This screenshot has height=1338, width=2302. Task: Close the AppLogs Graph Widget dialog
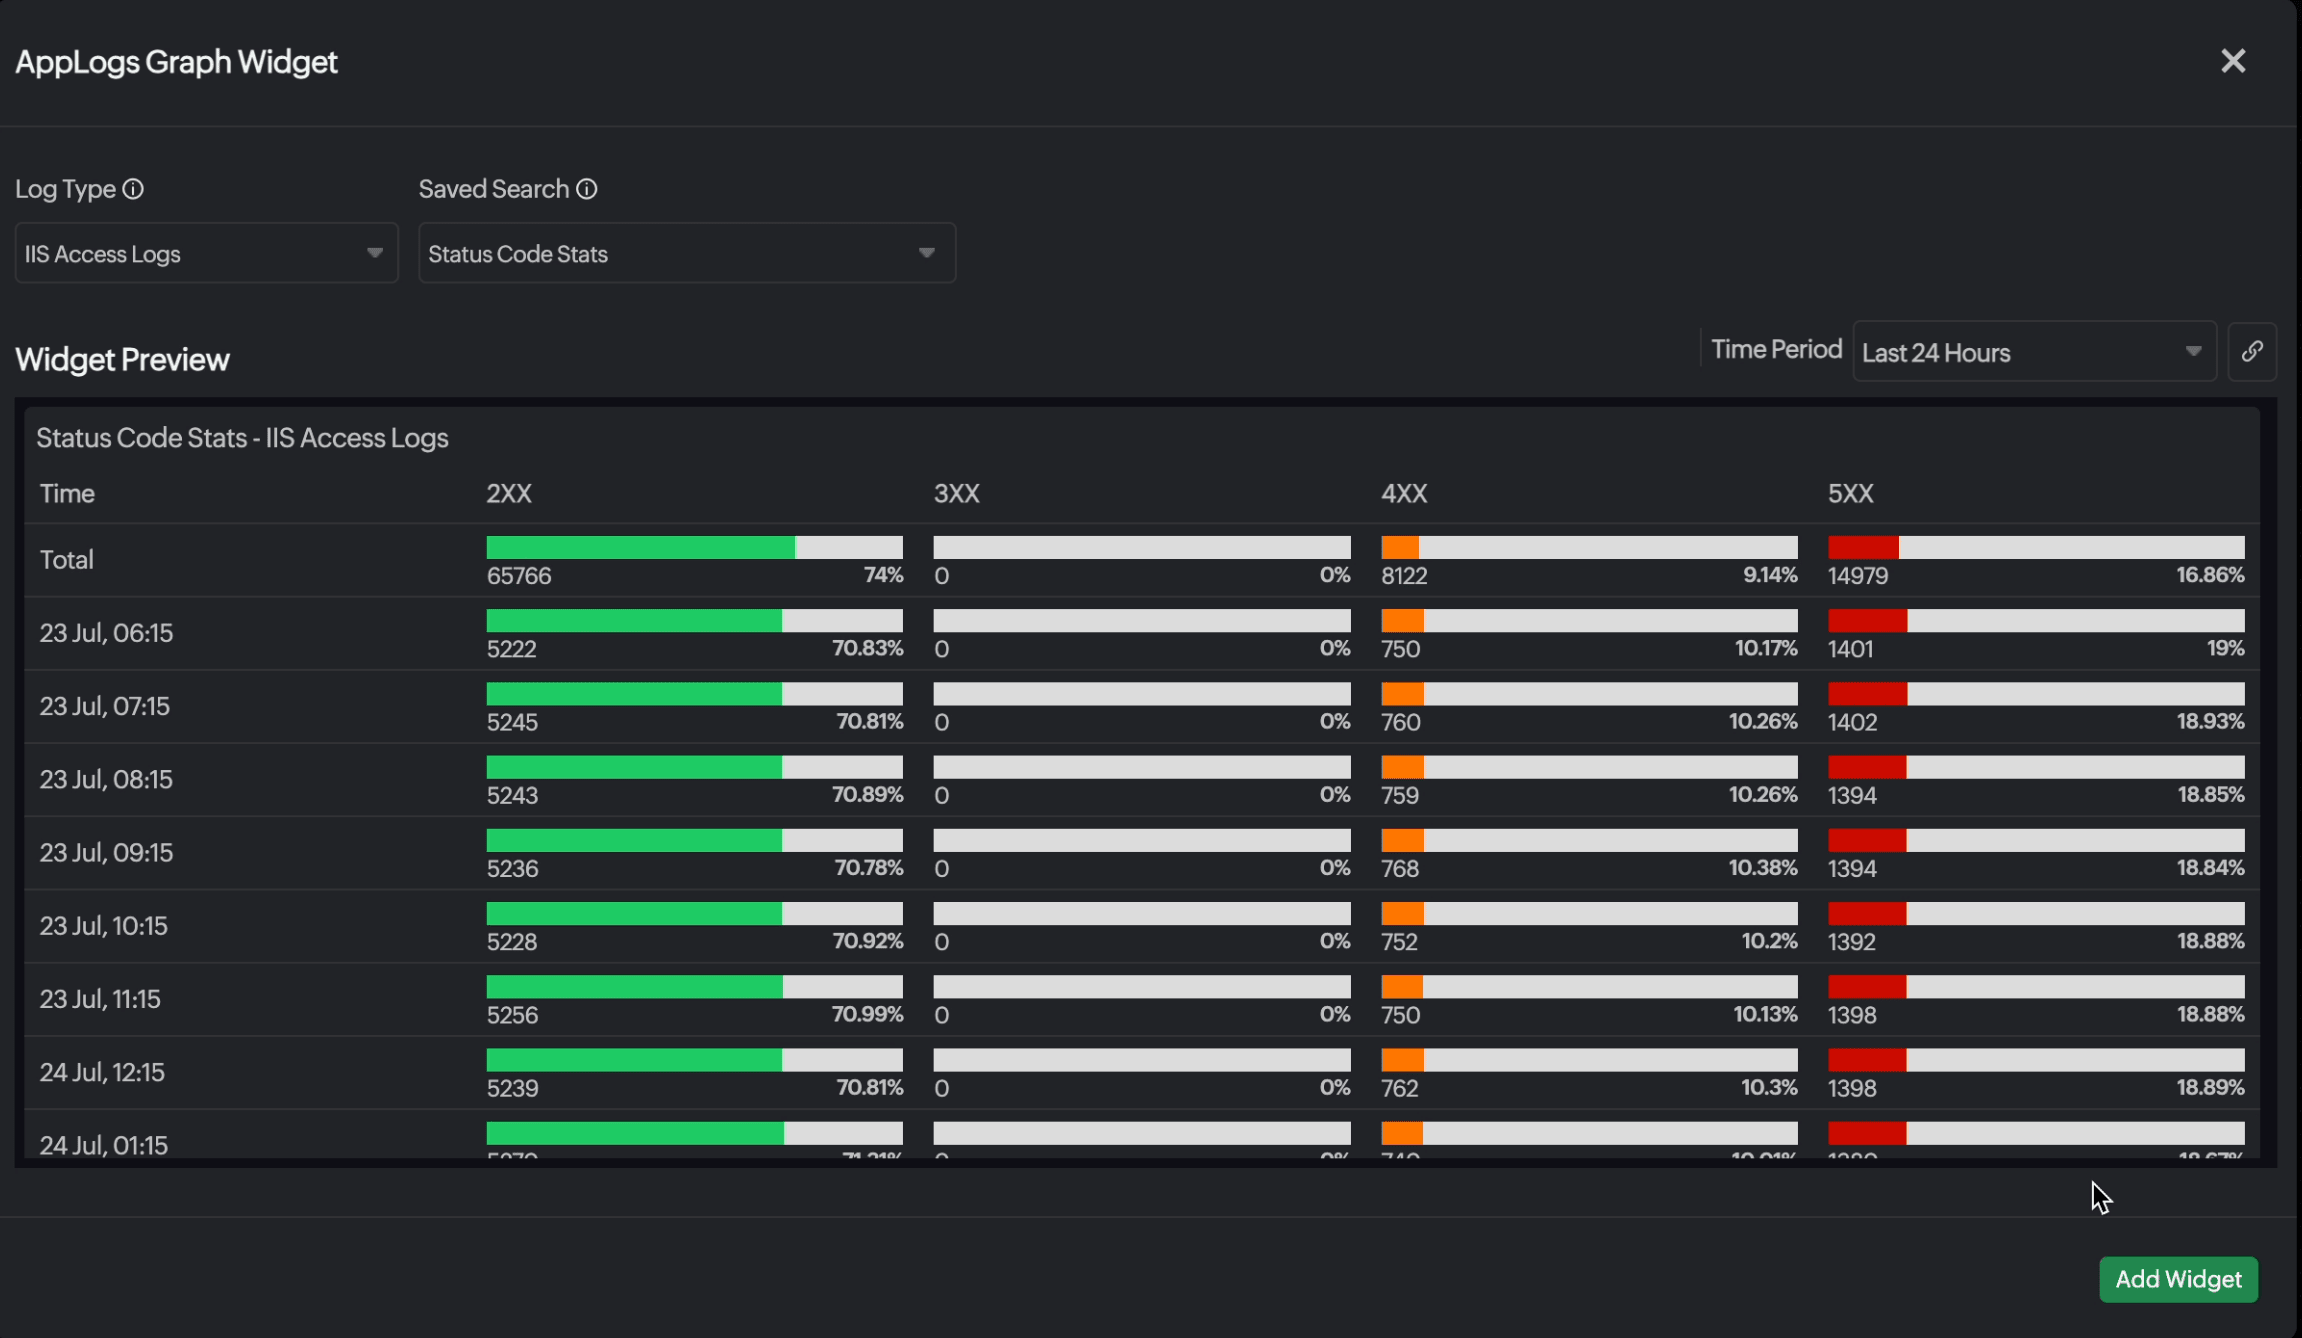click(x=2233, y=61)
